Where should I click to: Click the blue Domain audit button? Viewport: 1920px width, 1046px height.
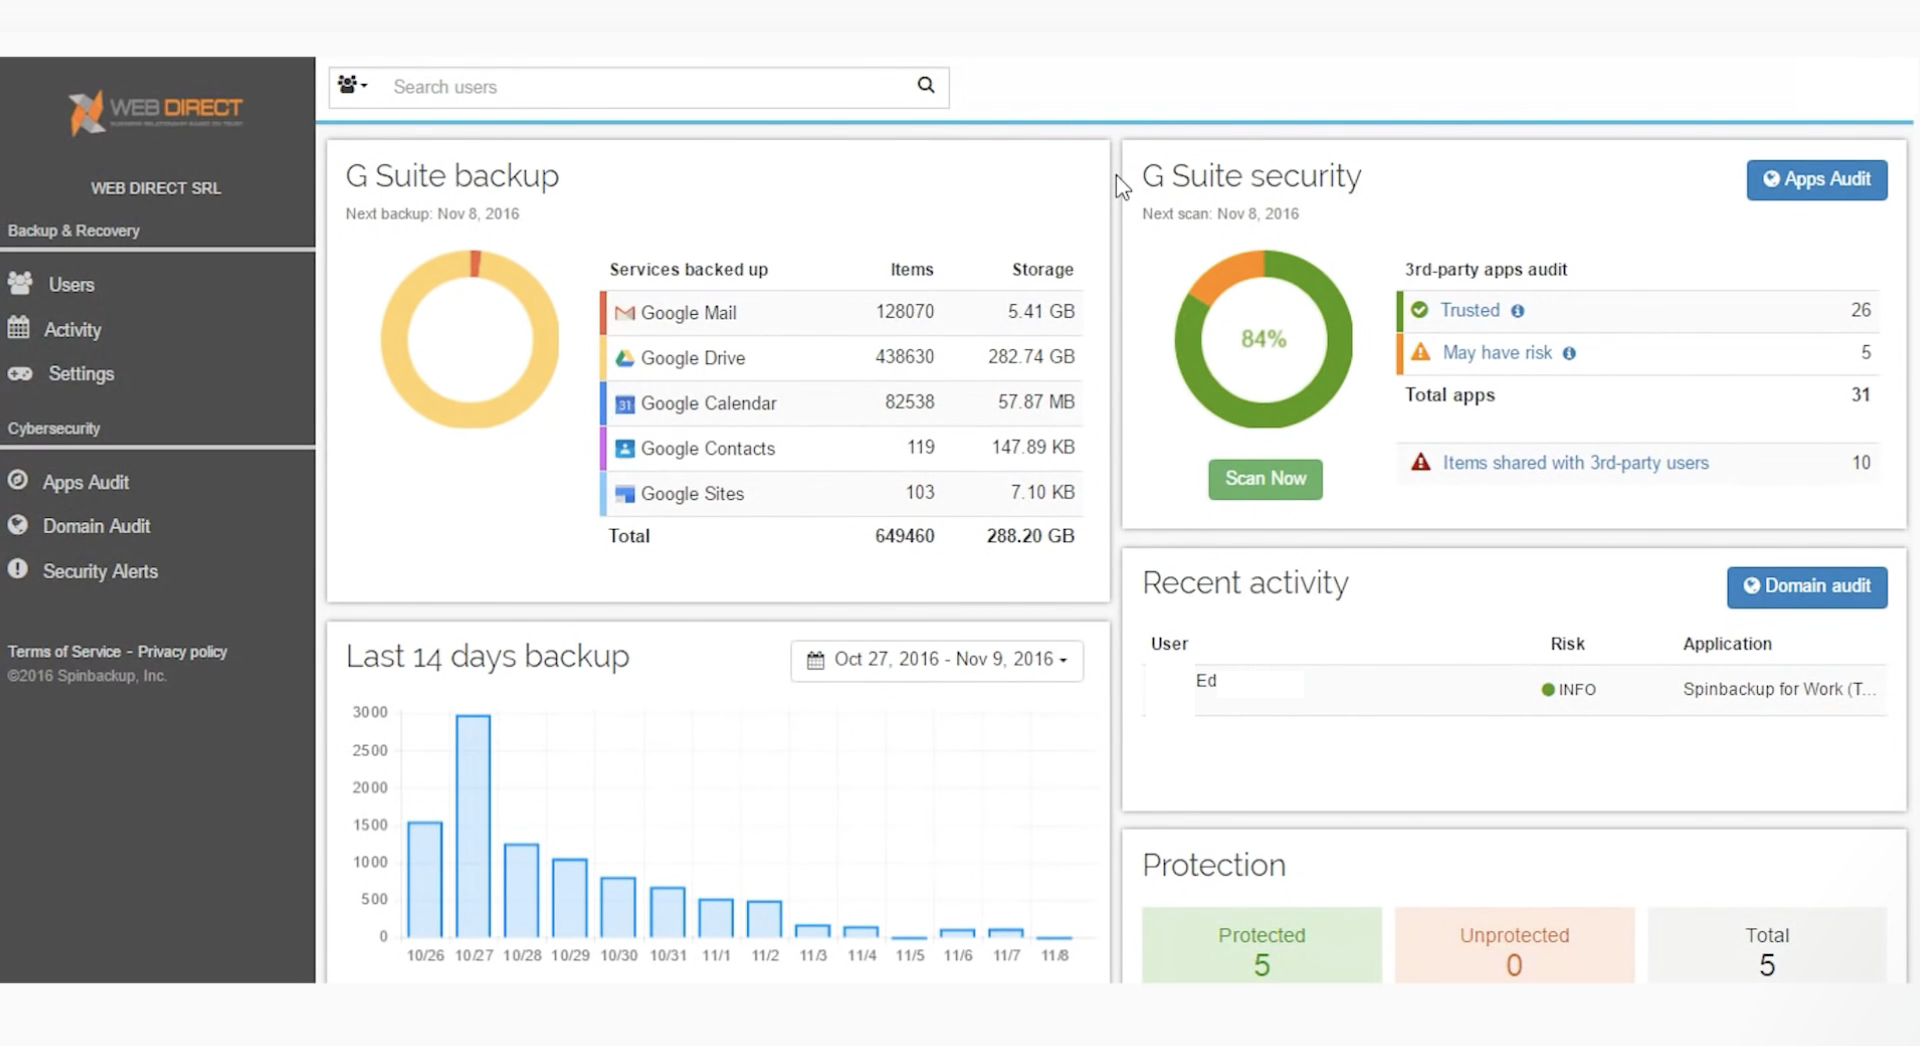click(x=1806, y=587)
